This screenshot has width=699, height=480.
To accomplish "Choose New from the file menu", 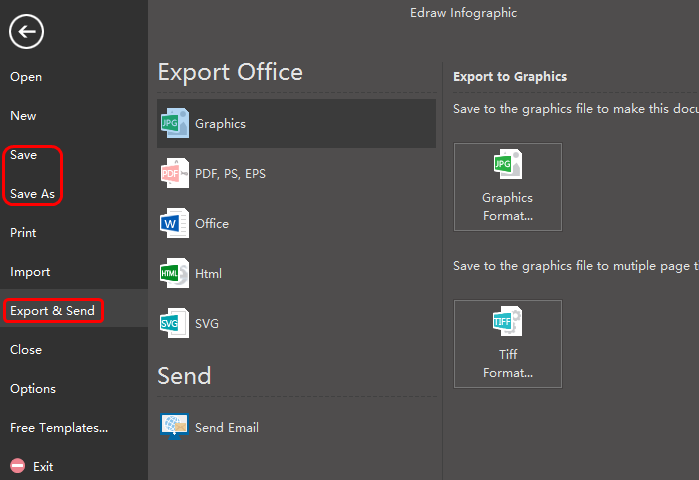I will [23, 116].
